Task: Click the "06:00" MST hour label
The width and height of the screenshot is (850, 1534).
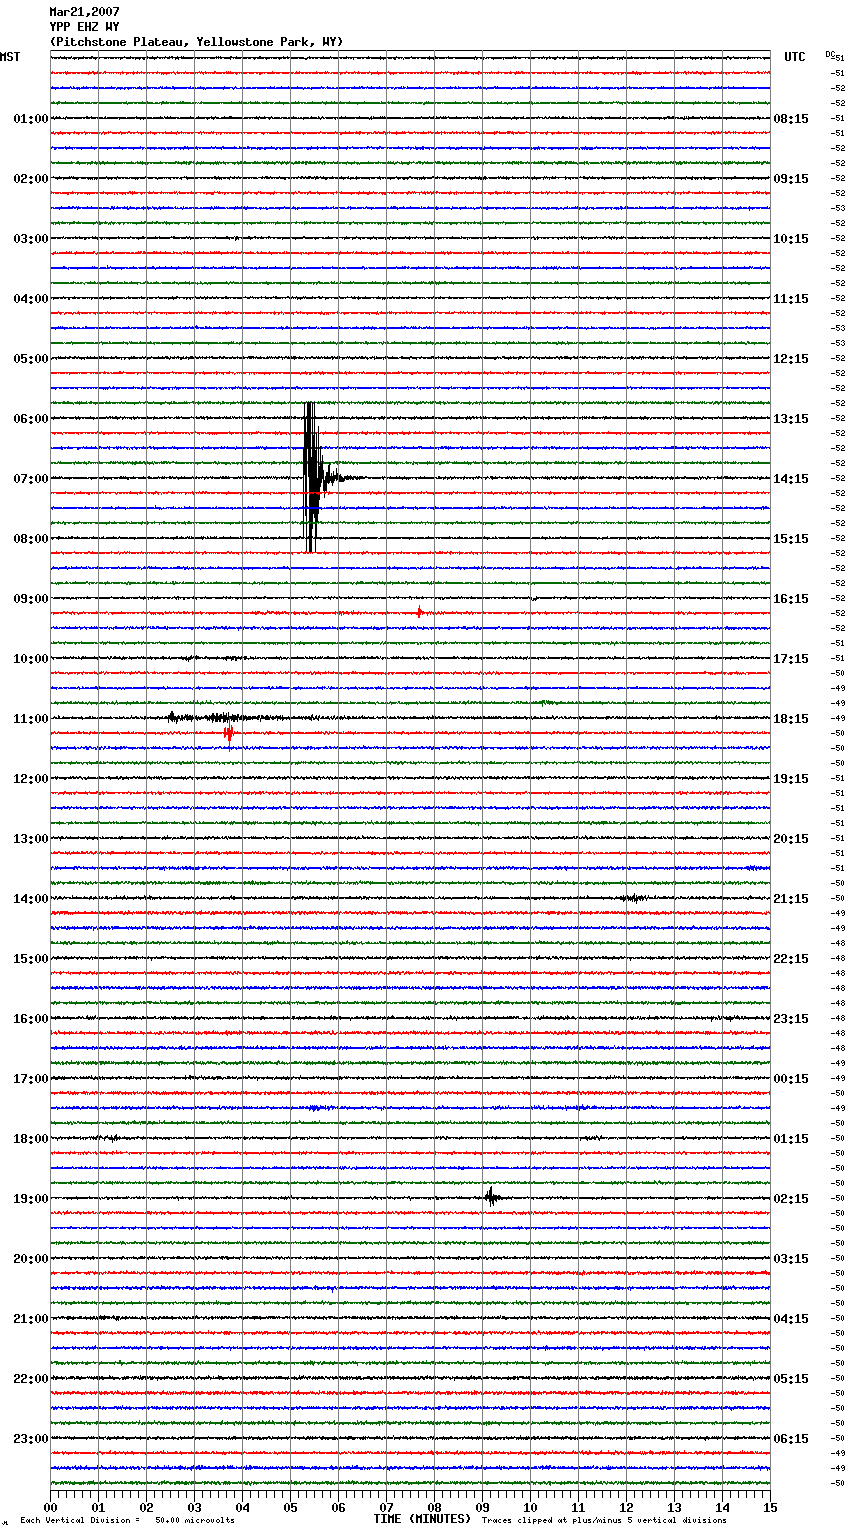Action: [x=31, y=419]
